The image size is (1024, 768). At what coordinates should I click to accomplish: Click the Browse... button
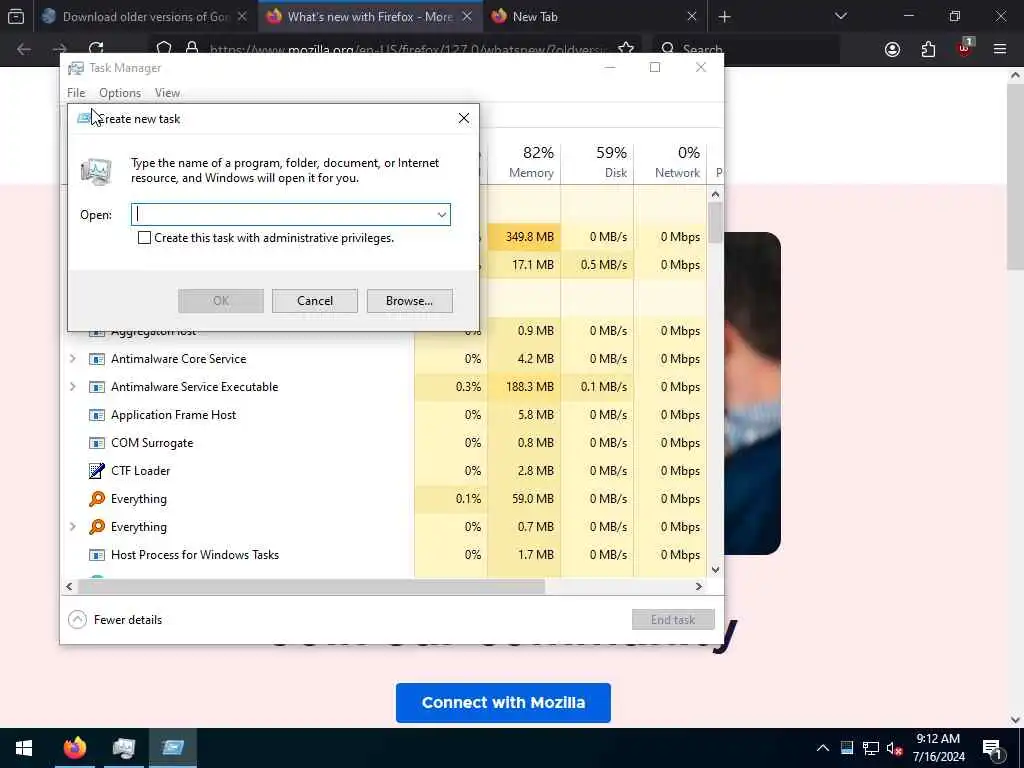pyautogui.click(x=409, y=301)
